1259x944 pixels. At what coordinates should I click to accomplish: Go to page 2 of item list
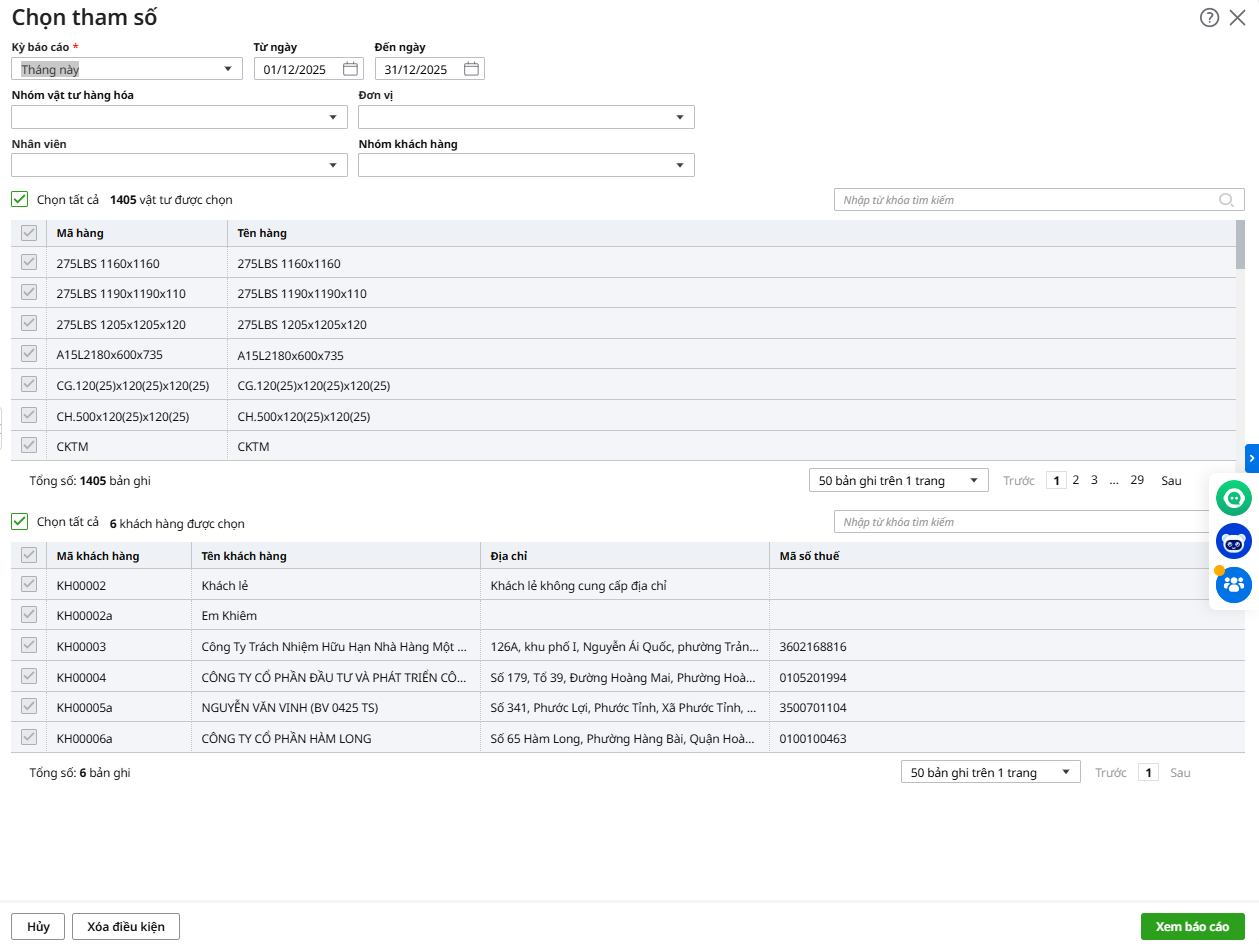[x=1076, y=480]
